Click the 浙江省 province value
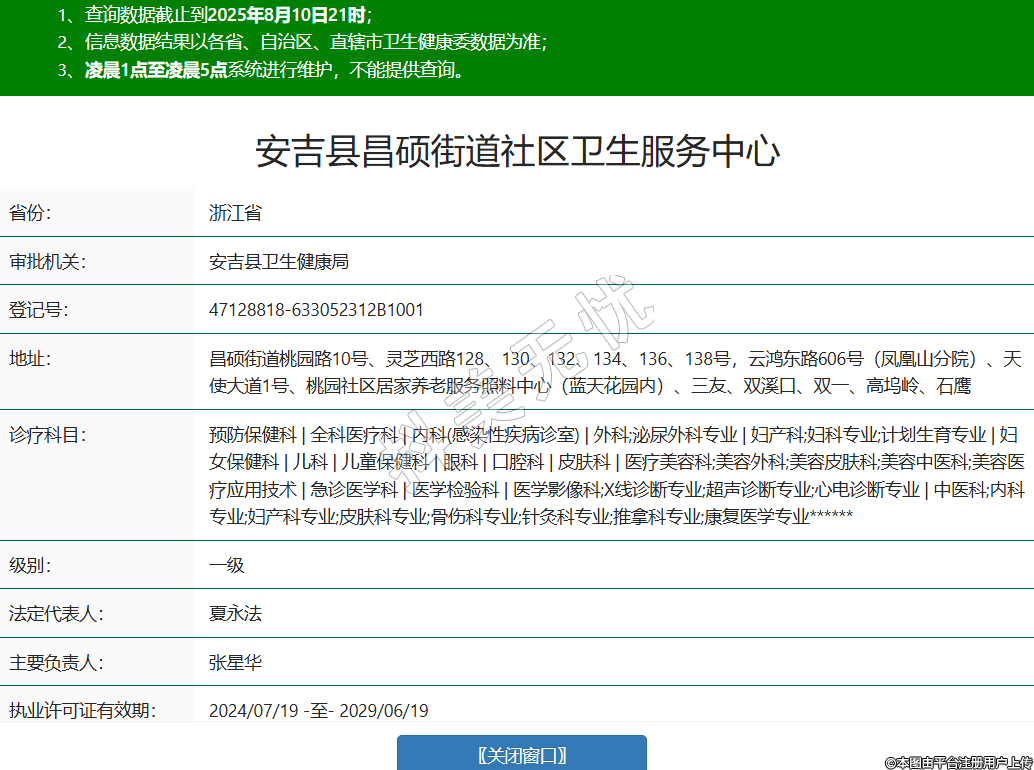Viewport: 1034px width, 770px height. [235, 213]
